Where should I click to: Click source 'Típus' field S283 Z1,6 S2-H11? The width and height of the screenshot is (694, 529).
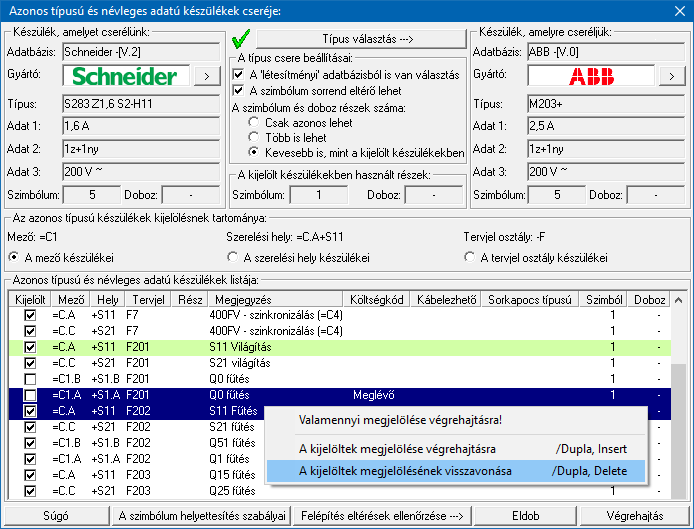pyautogui.click(x=141, y=104)
